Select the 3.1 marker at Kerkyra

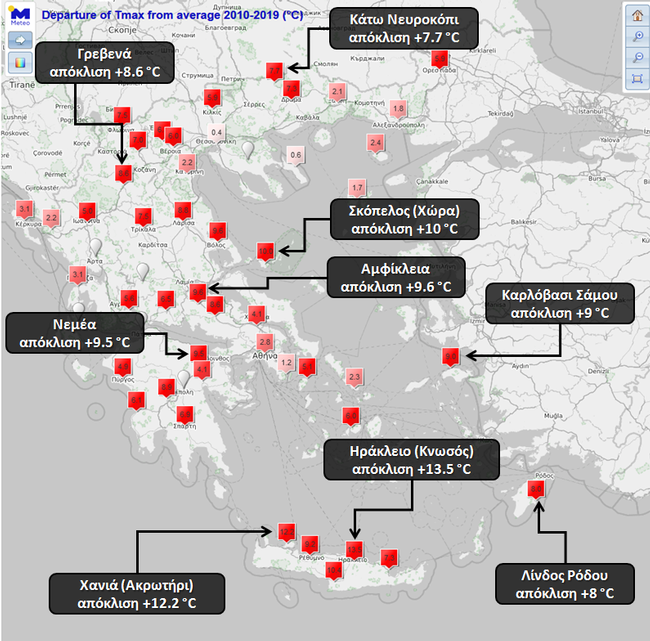pos(25,209)
